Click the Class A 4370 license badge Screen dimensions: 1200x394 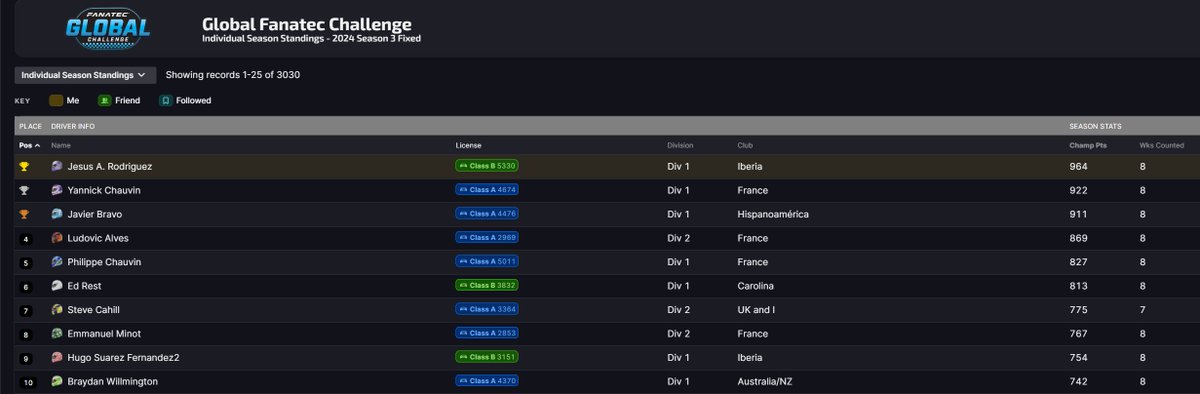pyautogui.click(x=487, y=382)
